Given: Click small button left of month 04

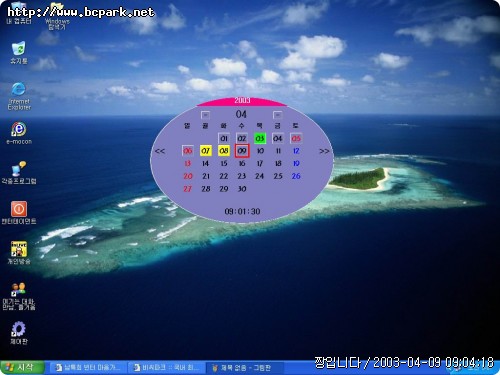Looking at the screenshot, I should click(x=205, y=115).
